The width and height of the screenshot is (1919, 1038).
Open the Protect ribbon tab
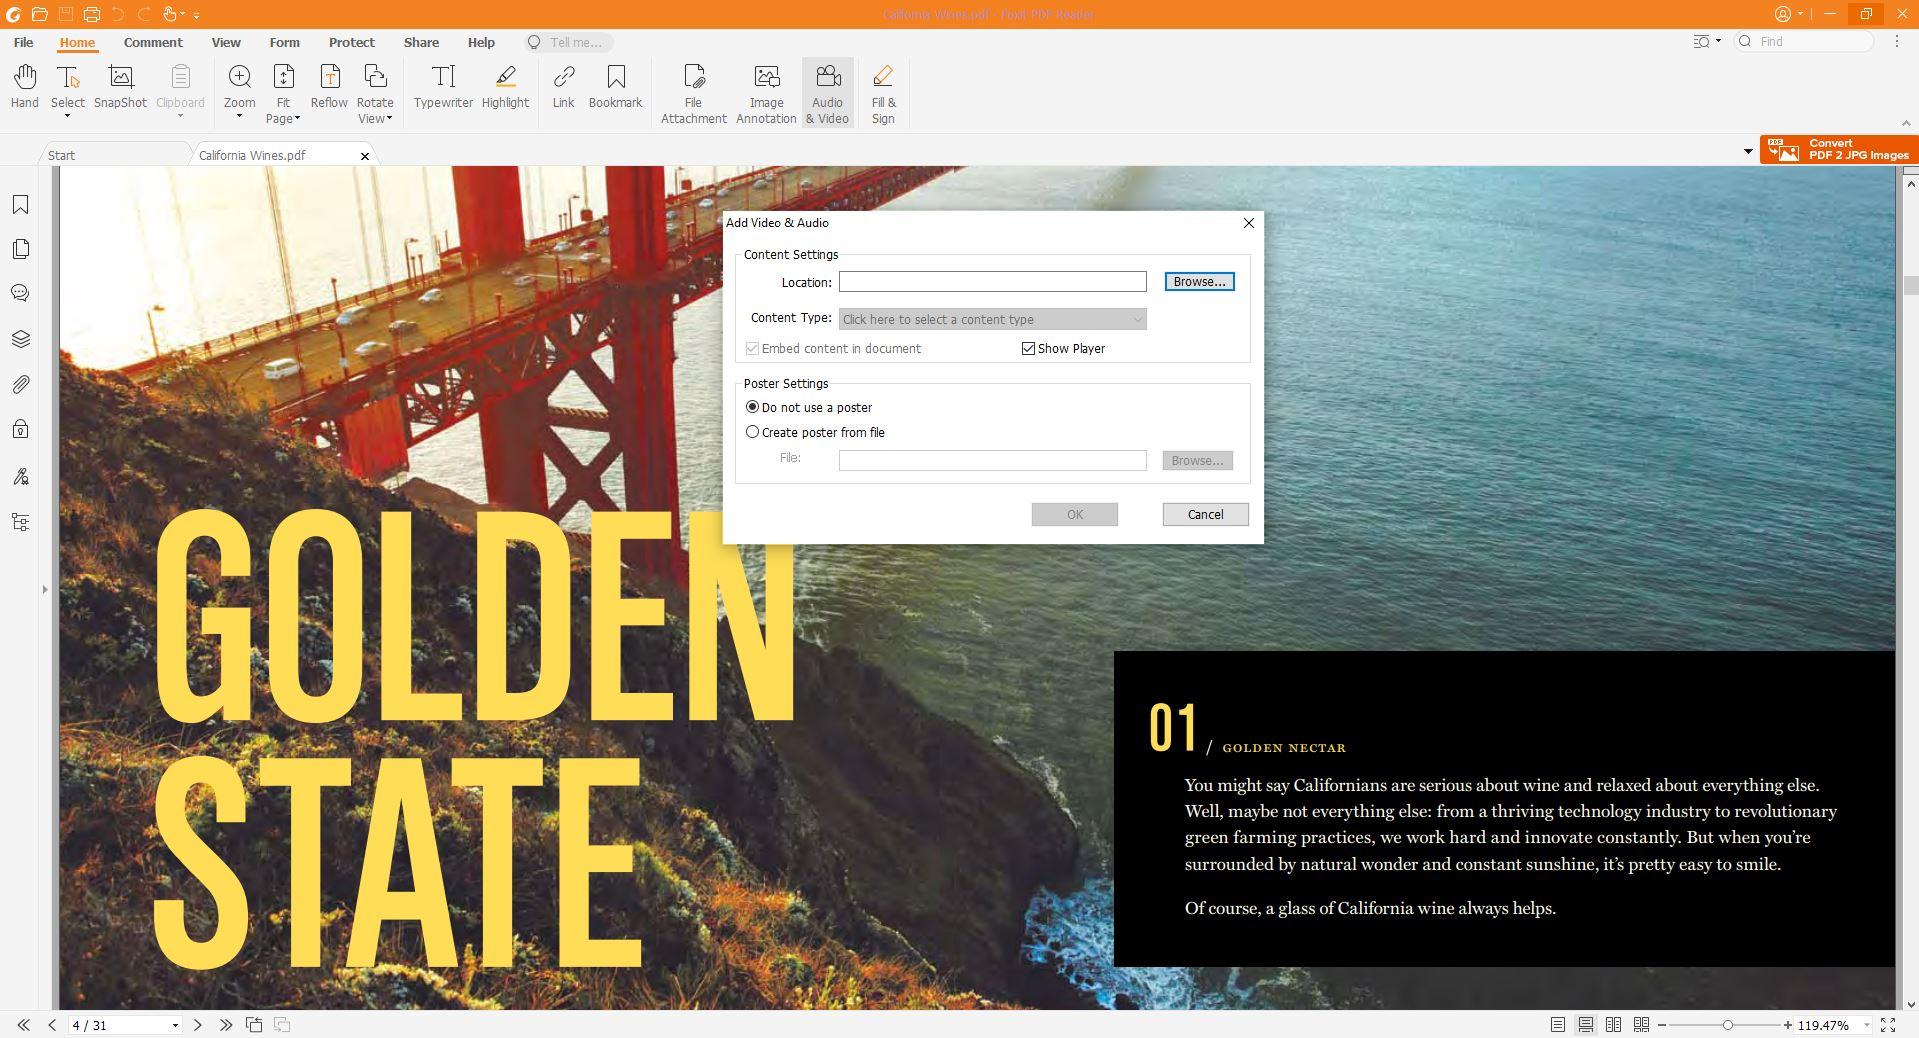click(x=352, y=42)
